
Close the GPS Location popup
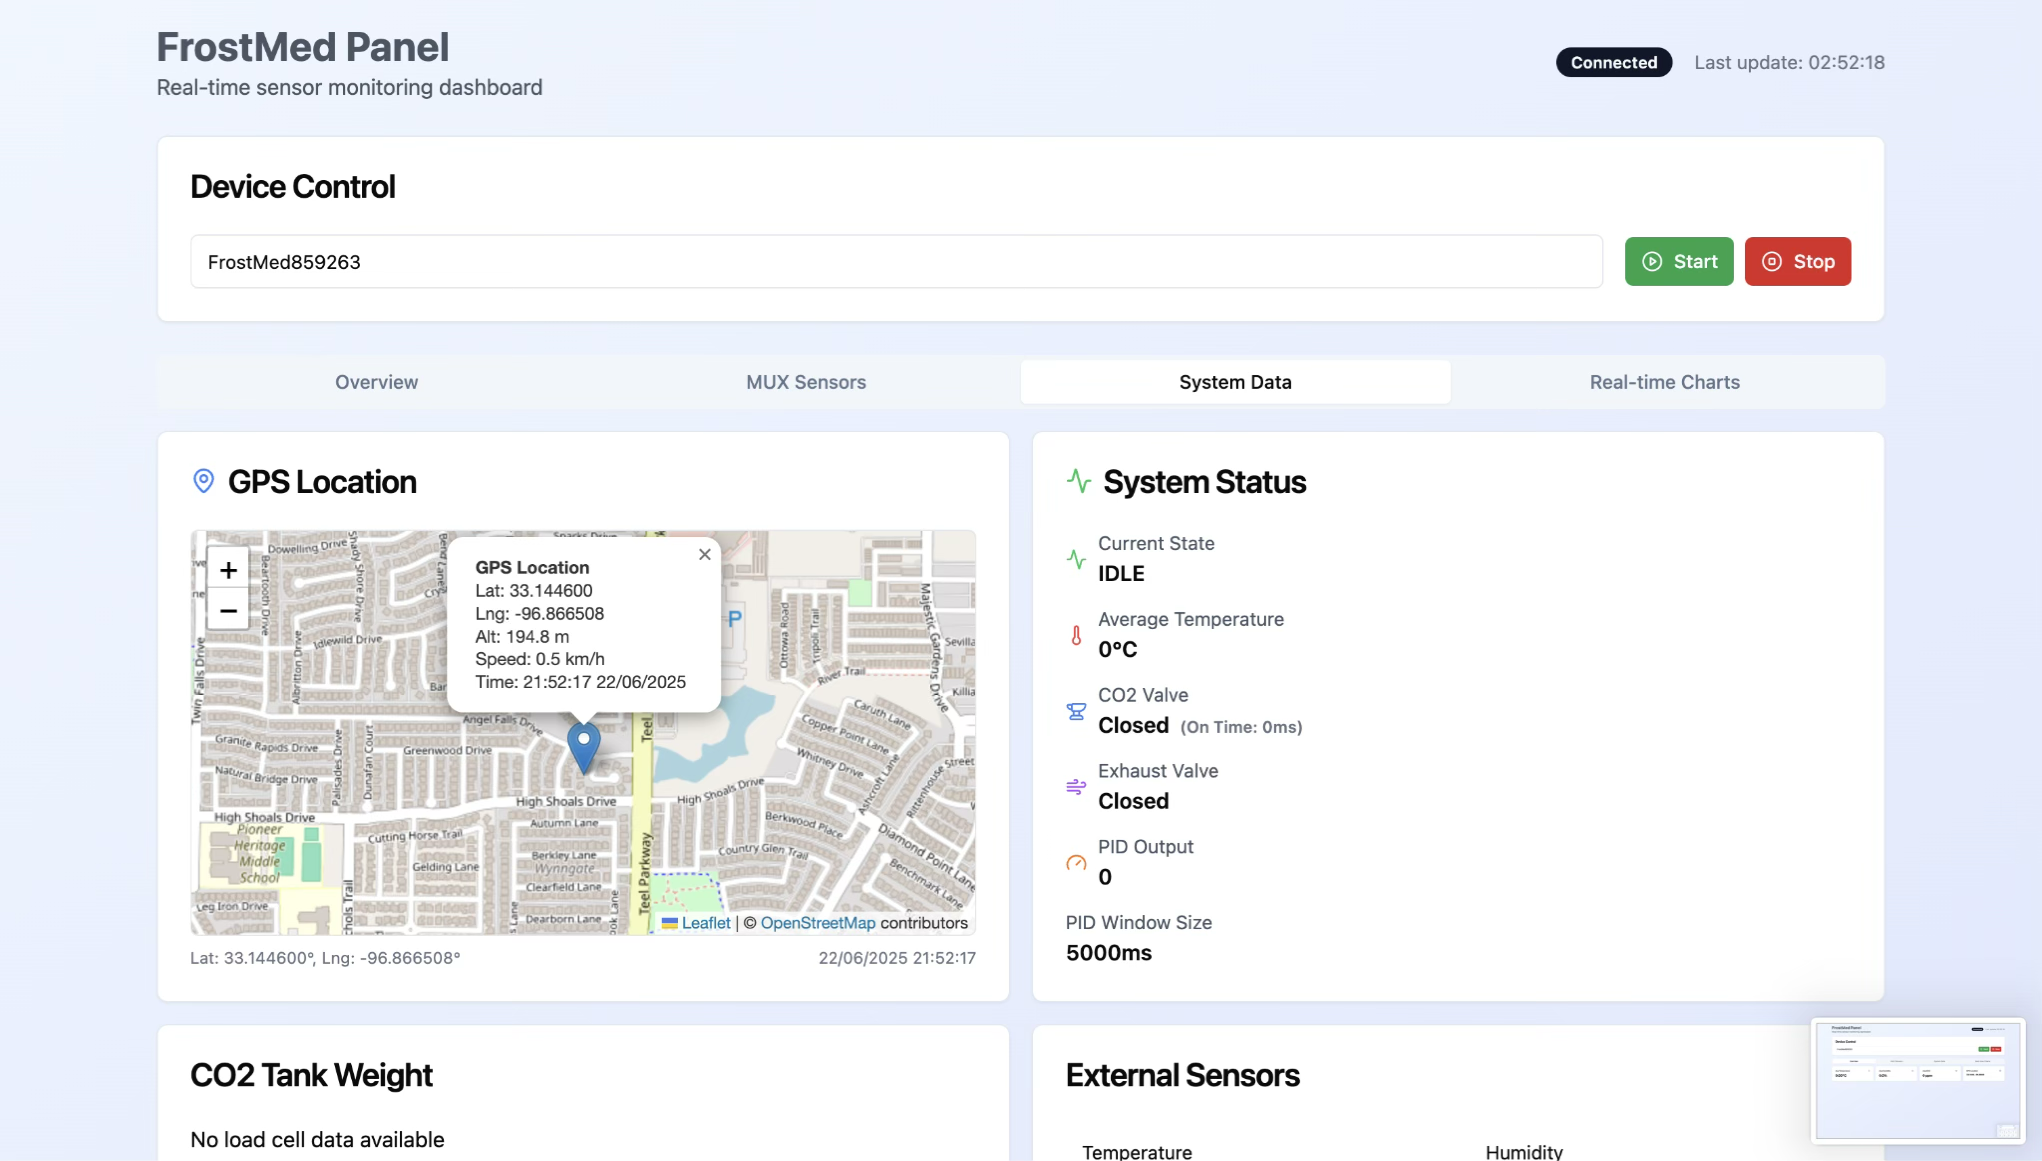tap(705, 554)
